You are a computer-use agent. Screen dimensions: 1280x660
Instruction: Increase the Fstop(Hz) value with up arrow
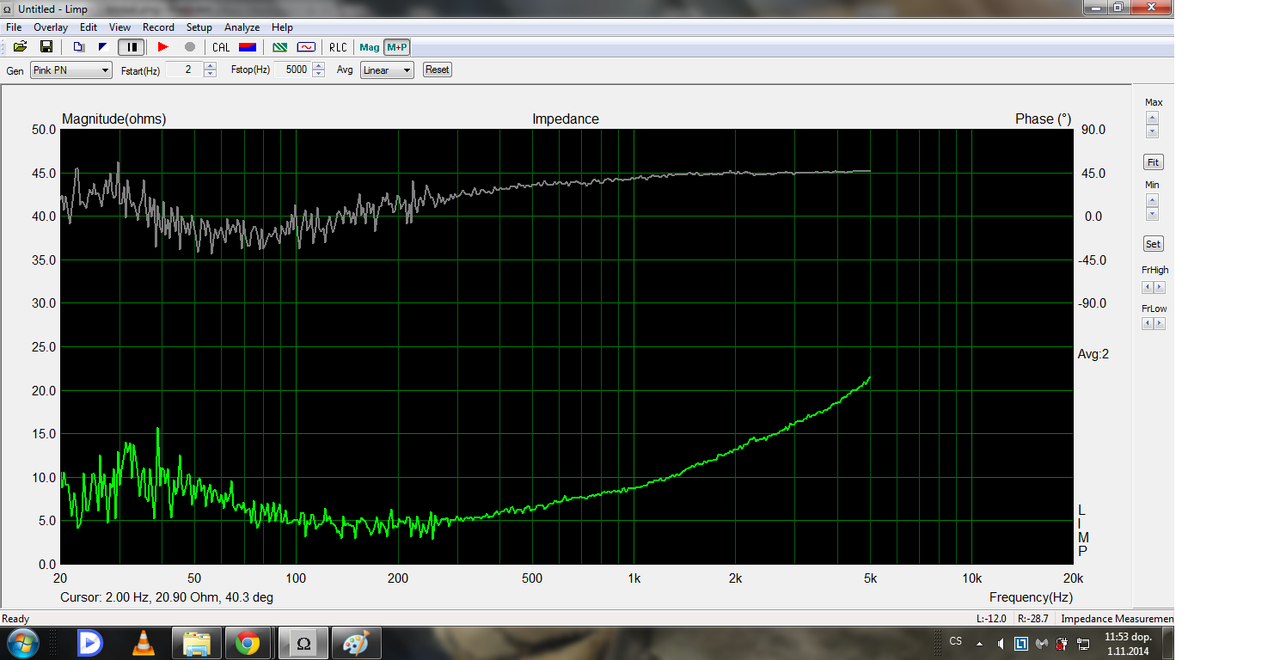coord(318,66)
